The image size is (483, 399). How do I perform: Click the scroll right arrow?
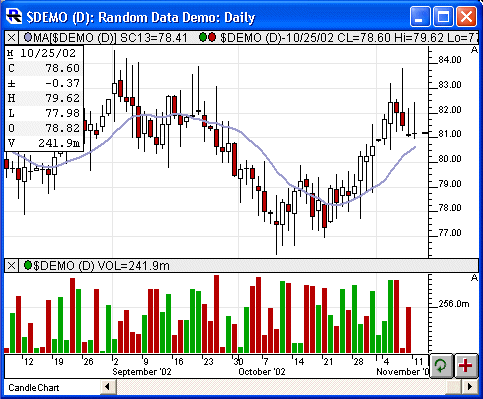(470, 387)
